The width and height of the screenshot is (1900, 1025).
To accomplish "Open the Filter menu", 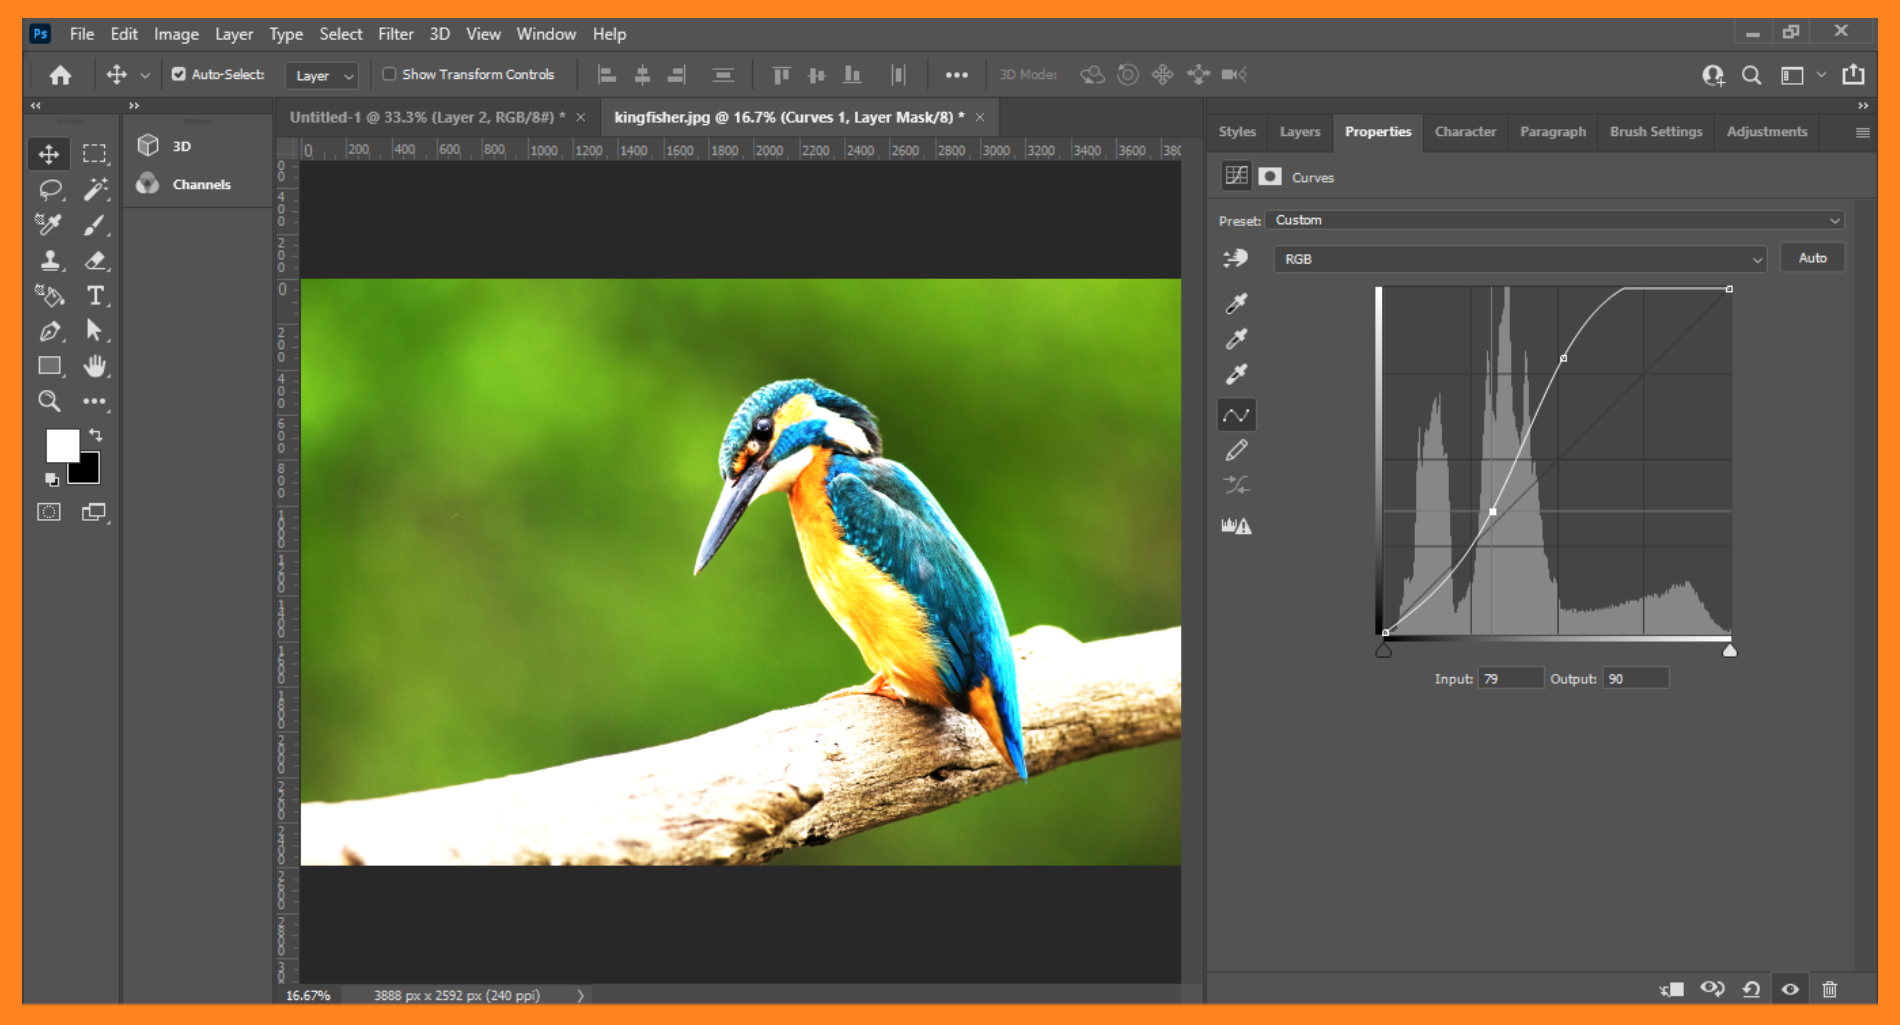I will coord(396,33).
